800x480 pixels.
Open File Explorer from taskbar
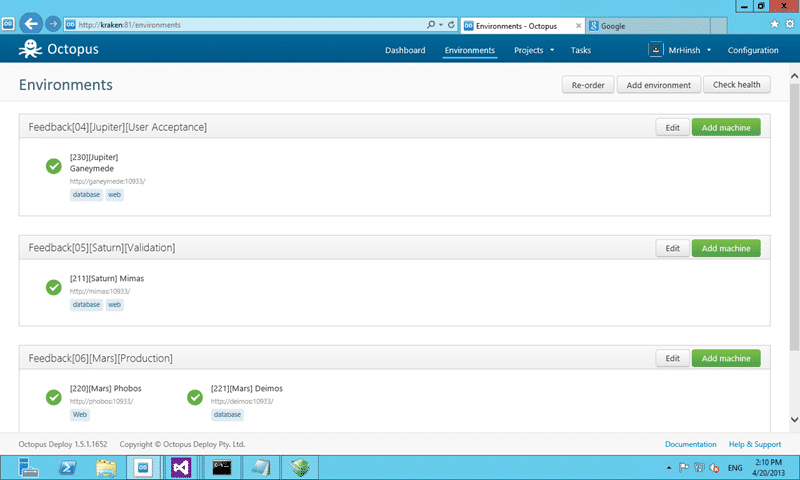(106, 467)
